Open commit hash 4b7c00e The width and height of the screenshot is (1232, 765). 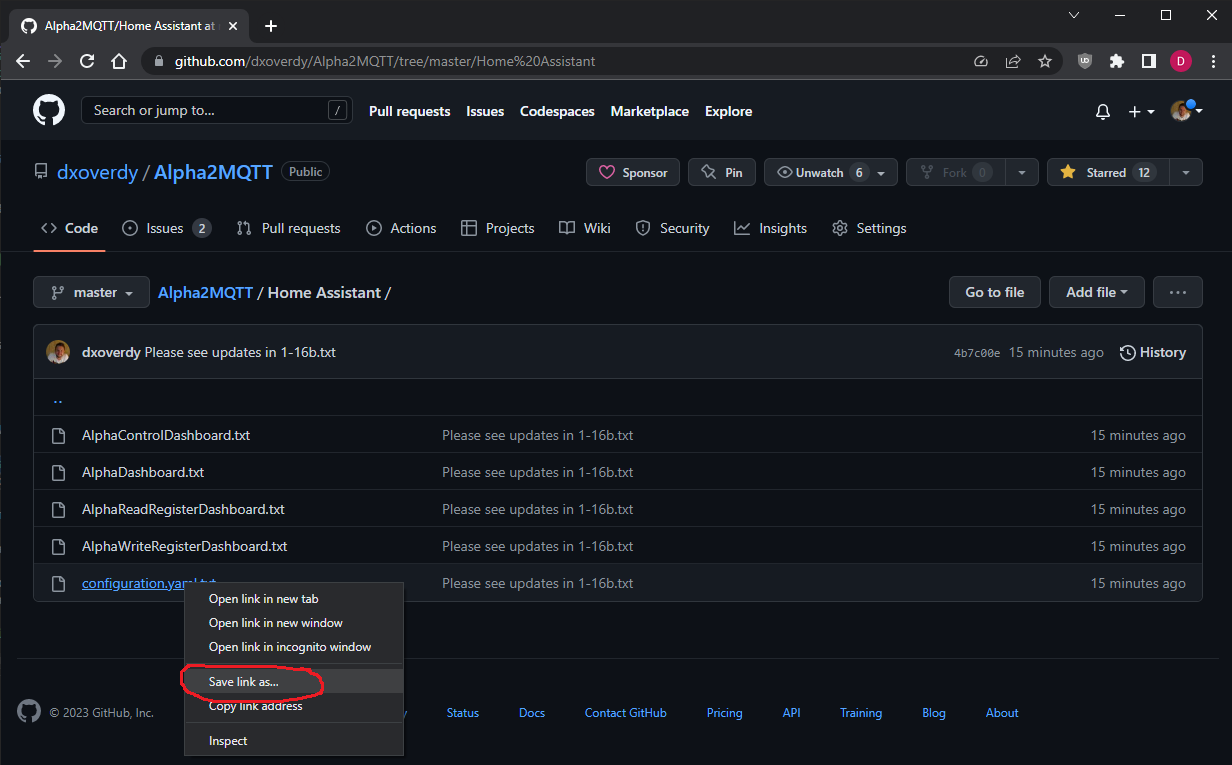pyautogui.click(x=977, y=353)
